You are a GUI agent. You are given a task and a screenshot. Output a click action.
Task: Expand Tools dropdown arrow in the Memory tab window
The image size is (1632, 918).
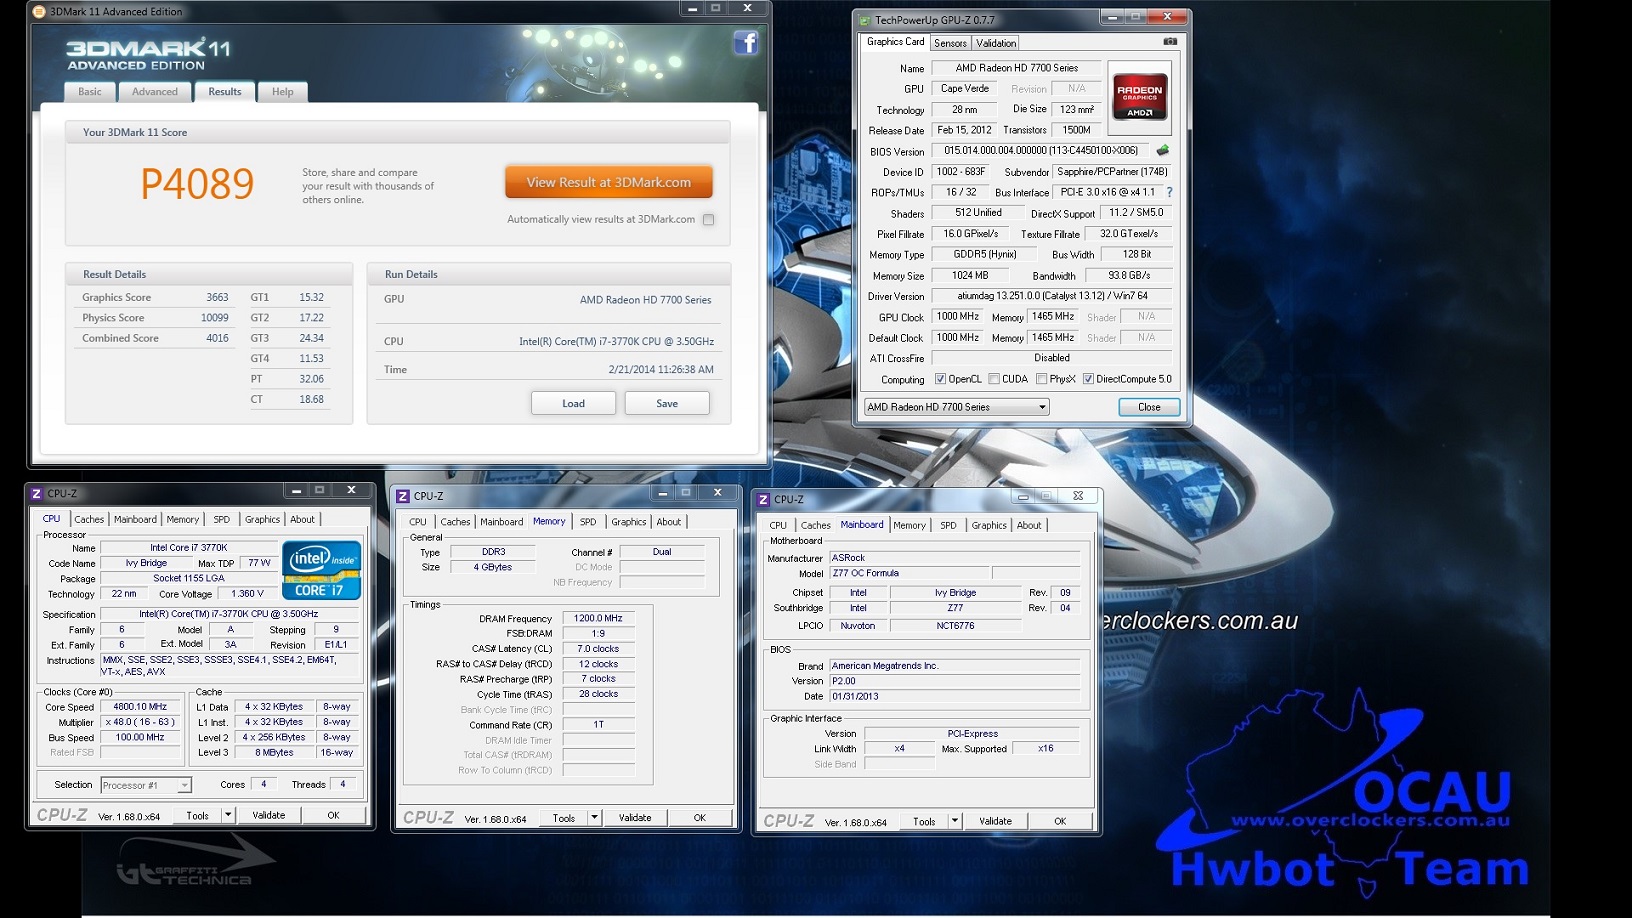click(594, 818)
